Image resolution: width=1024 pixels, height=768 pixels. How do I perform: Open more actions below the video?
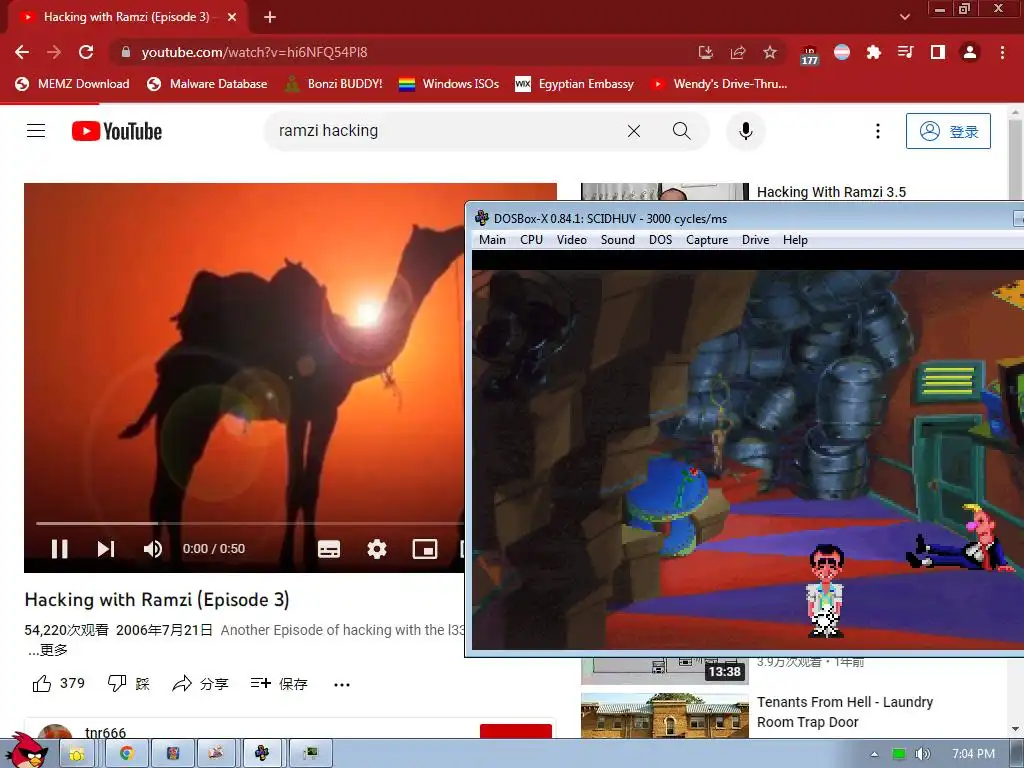(342, 684)
